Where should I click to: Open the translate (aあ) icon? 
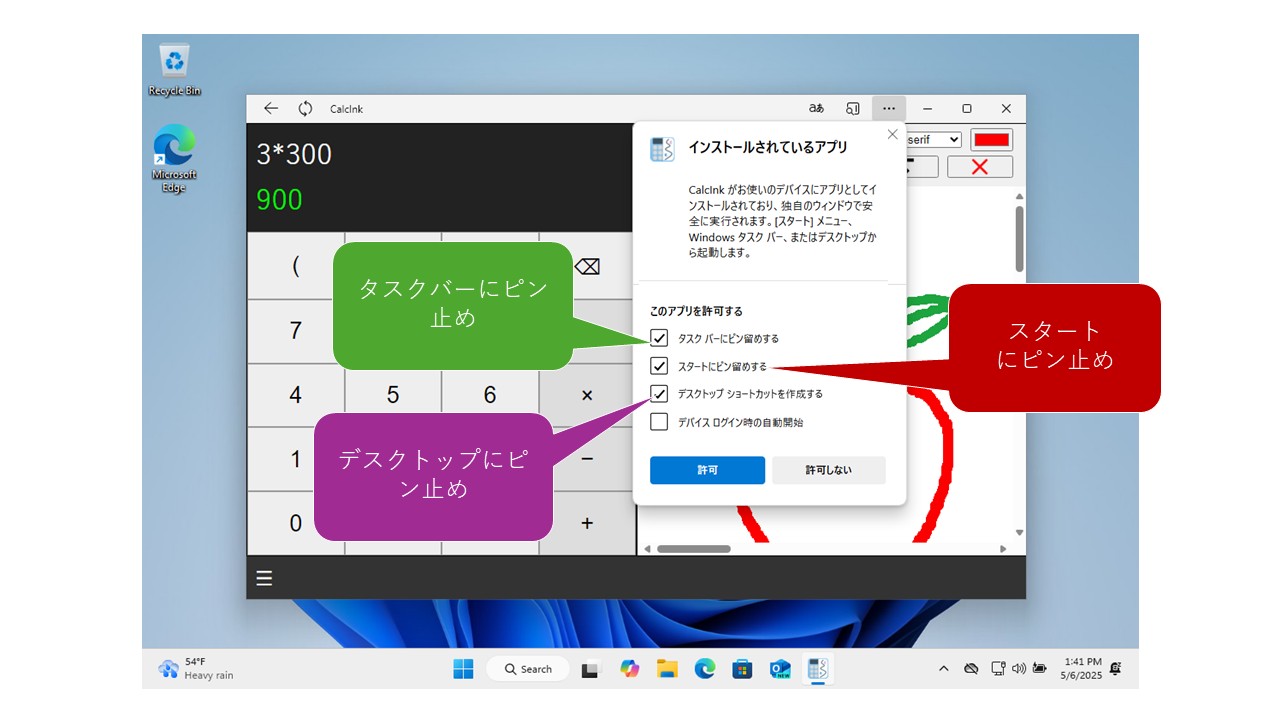click(816, 108)
